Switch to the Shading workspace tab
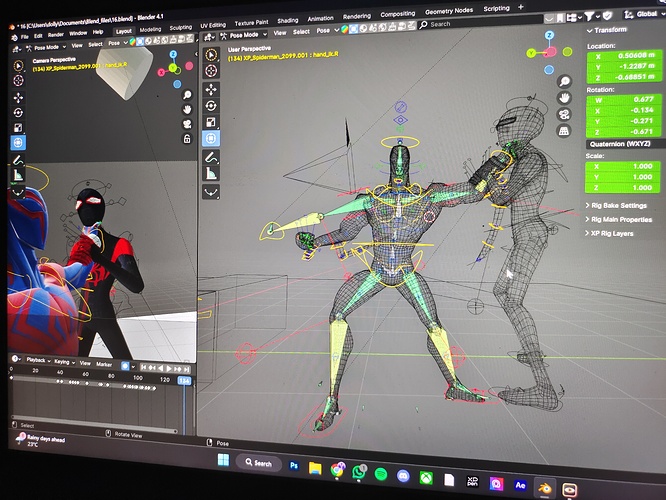The height and width of the screenshot is (500, 666). (288, 20)
